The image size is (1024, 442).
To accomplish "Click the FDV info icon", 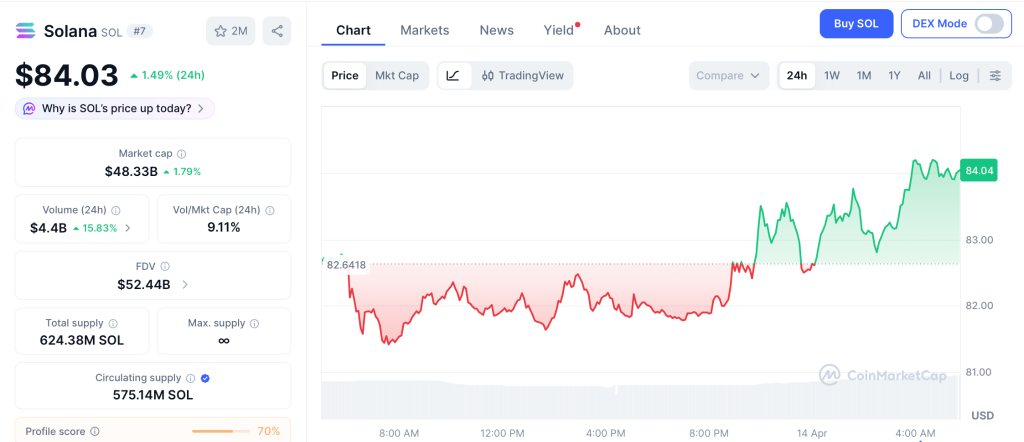I will click(x=165, y=267).
